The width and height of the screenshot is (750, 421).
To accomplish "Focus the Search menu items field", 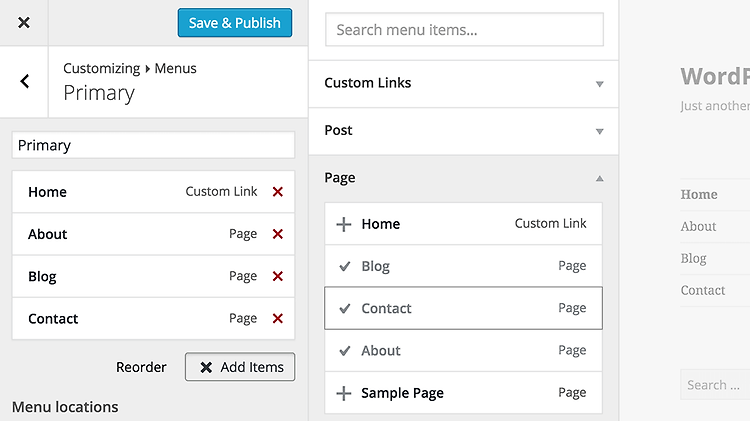I will (x=464, y=30).
